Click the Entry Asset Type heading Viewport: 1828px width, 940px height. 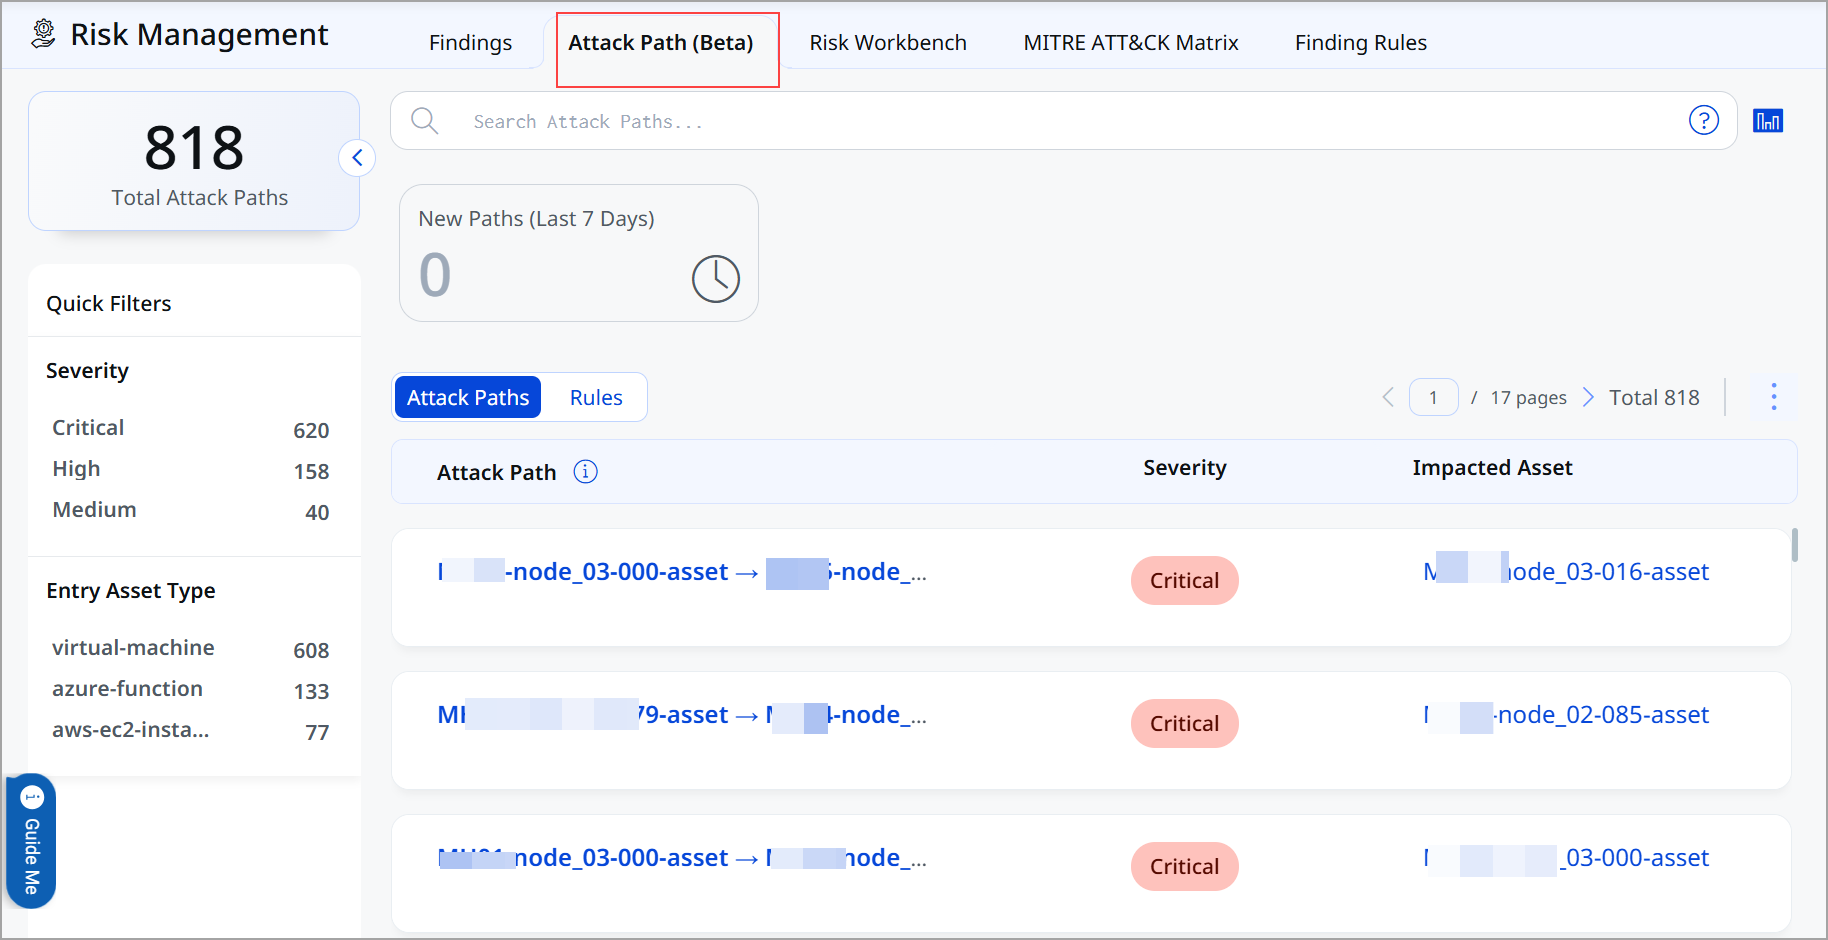[x=131, y=590]
